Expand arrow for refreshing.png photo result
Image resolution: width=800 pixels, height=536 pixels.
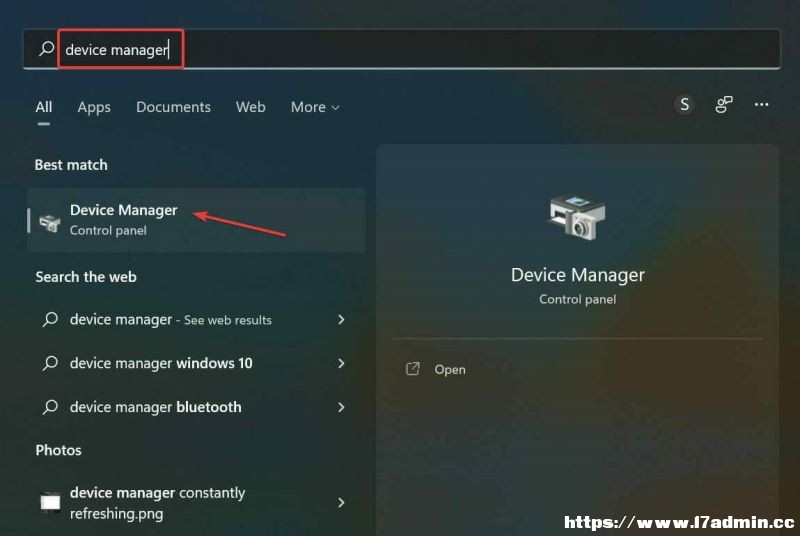click(341, 503)
